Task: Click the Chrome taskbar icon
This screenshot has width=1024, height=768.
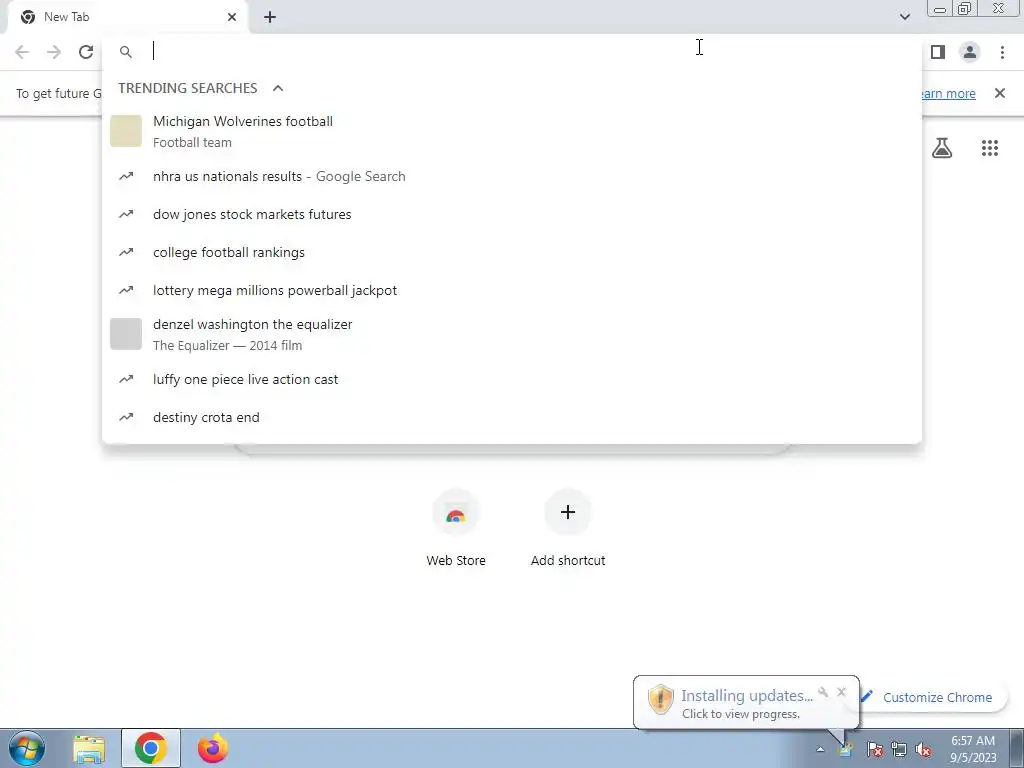Action: (x=151, y=748)
